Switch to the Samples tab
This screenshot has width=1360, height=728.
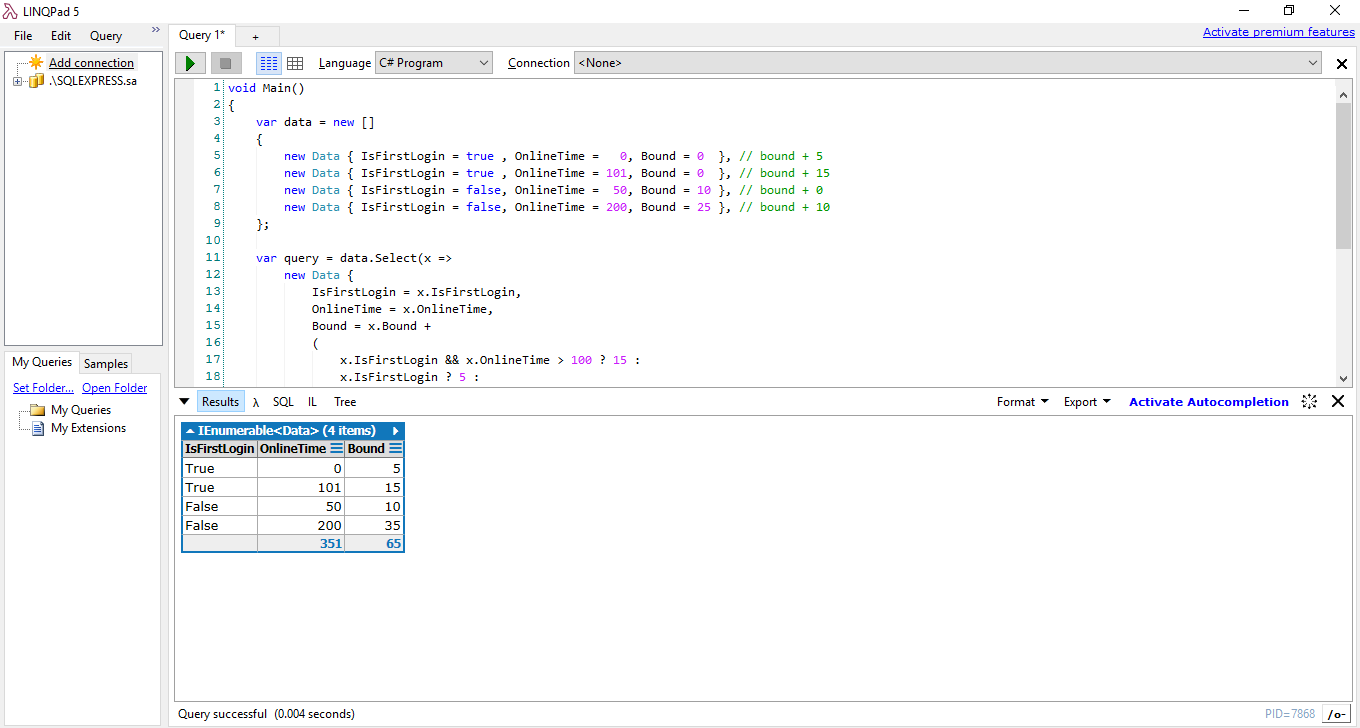(x=105, y=364)
